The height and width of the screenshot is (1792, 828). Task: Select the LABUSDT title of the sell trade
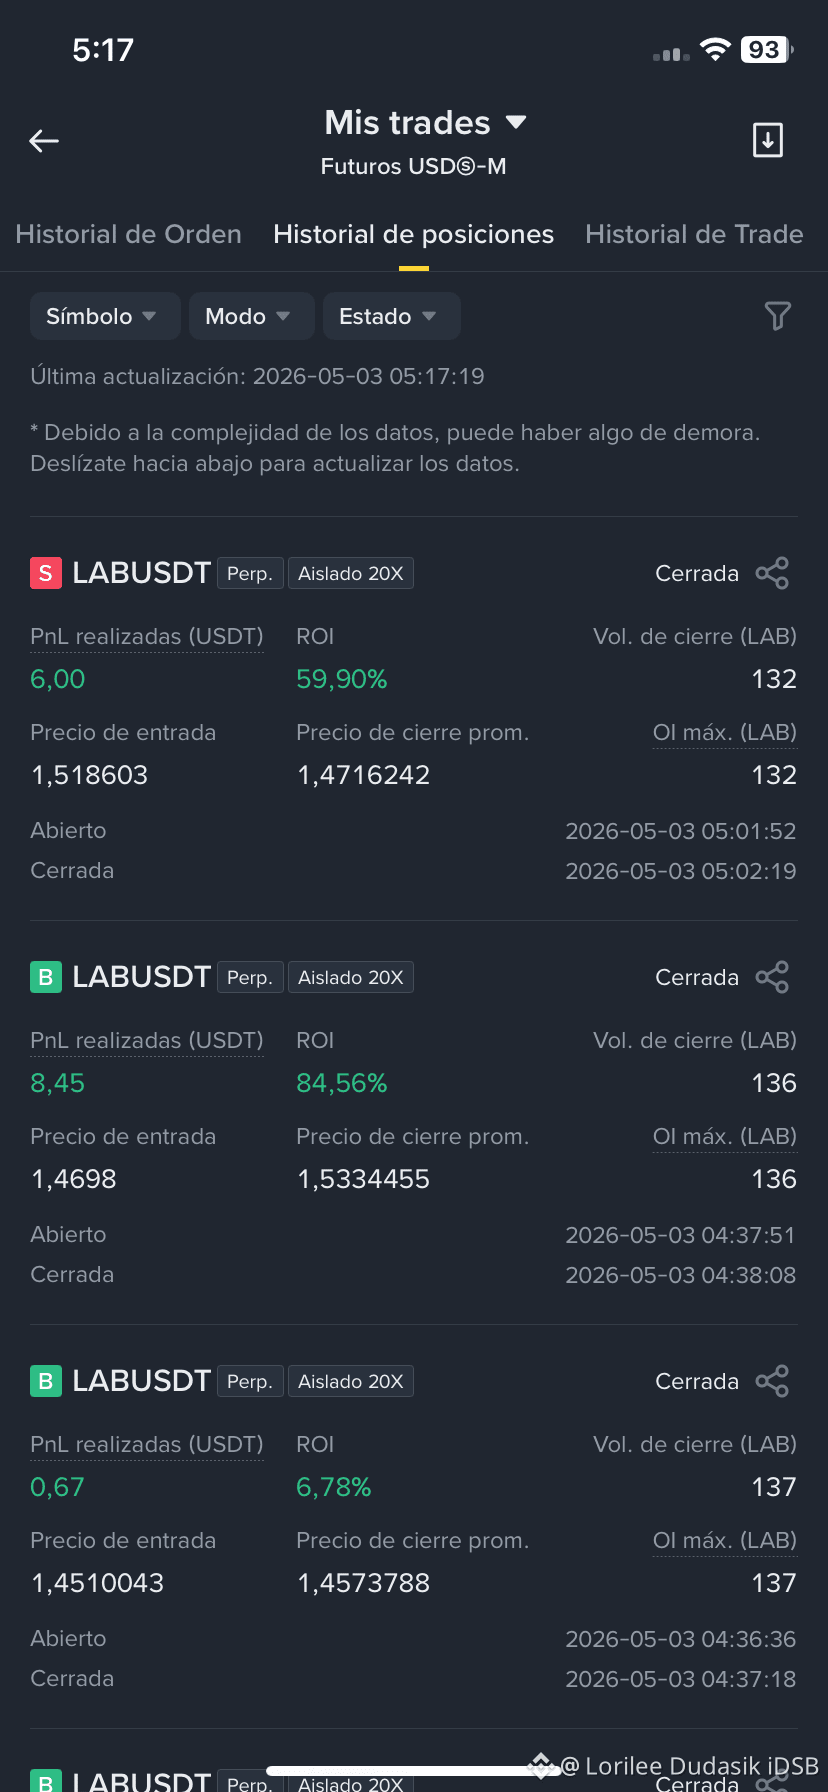141,573
